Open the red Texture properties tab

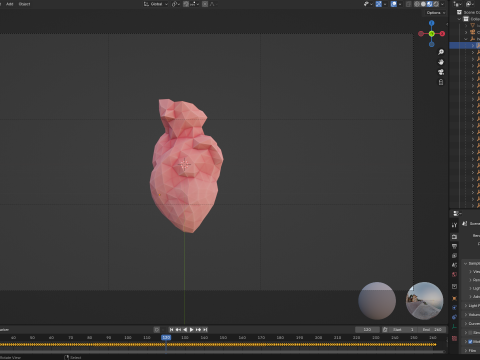(x=454, y=338)
